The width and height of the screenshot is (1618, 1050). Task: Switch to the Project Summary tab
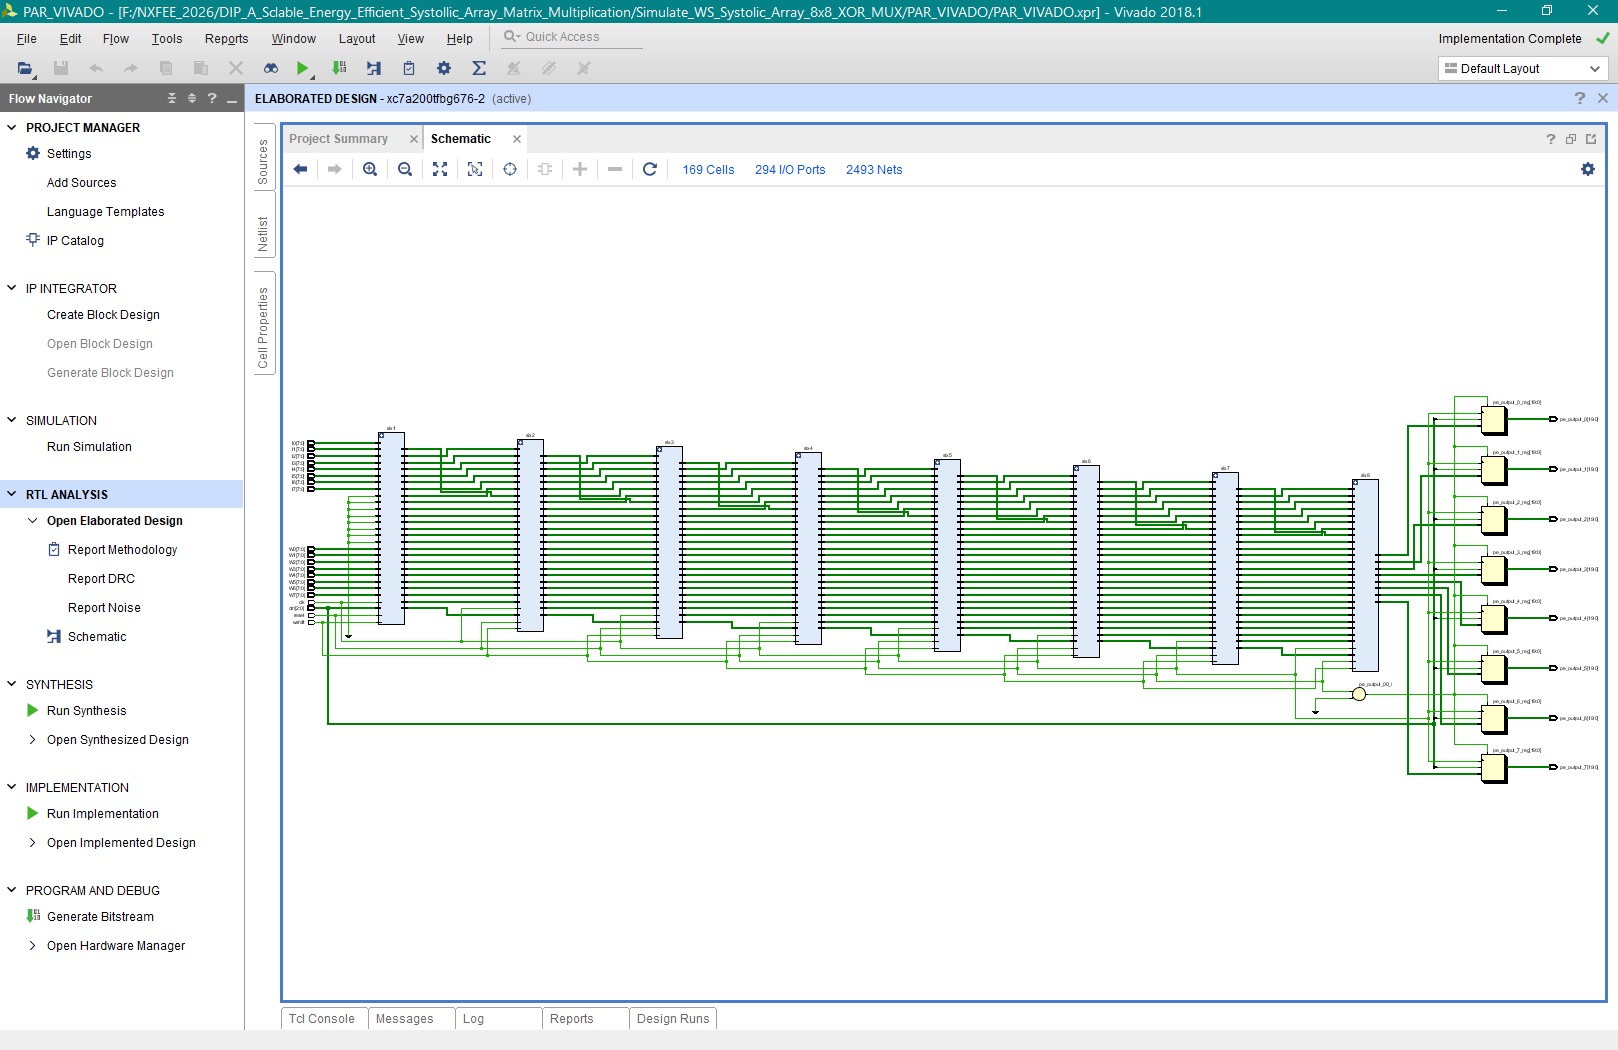[338, 139]
